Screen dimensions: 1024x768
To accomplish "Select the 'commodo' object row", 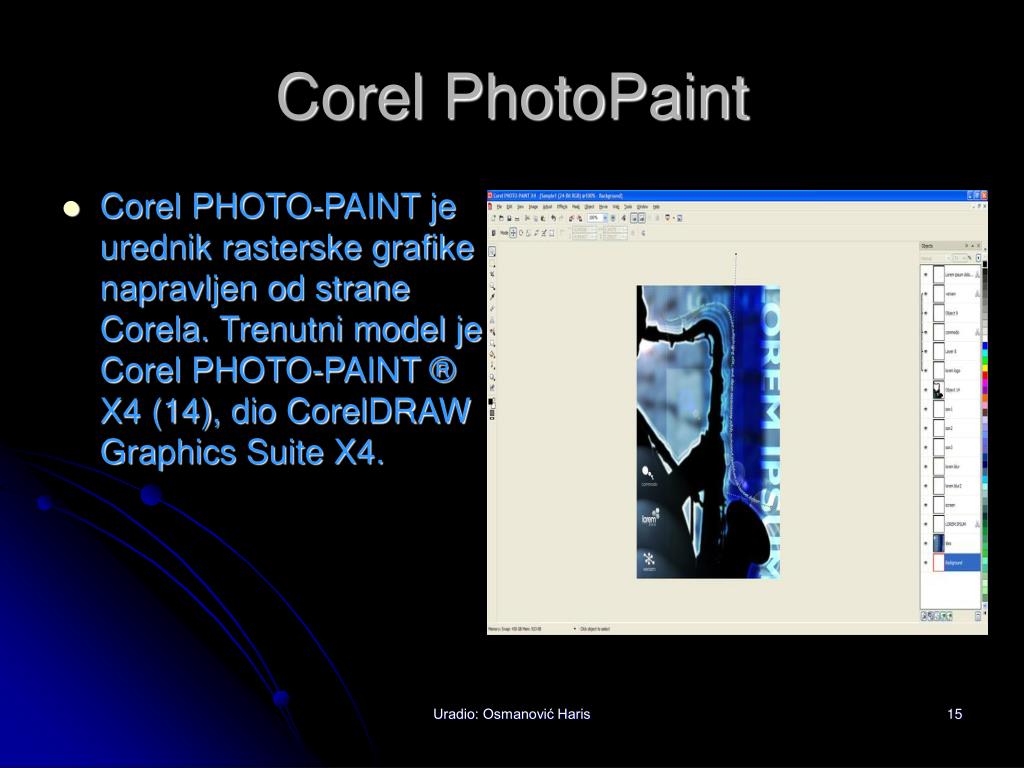I will click(950, 332).
